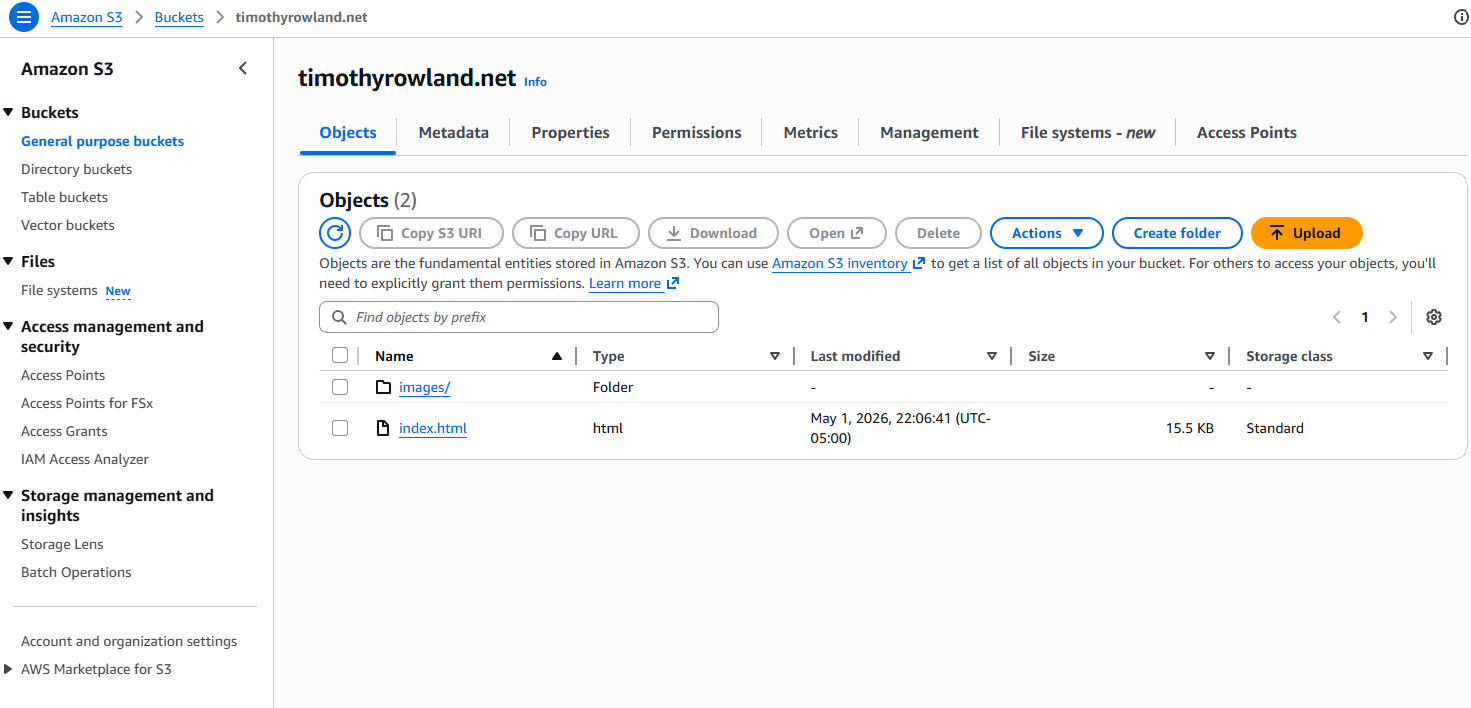Go to previous page arrow in pagination
Viewport: 1471px width, 708px height.
coord(1337,317)
